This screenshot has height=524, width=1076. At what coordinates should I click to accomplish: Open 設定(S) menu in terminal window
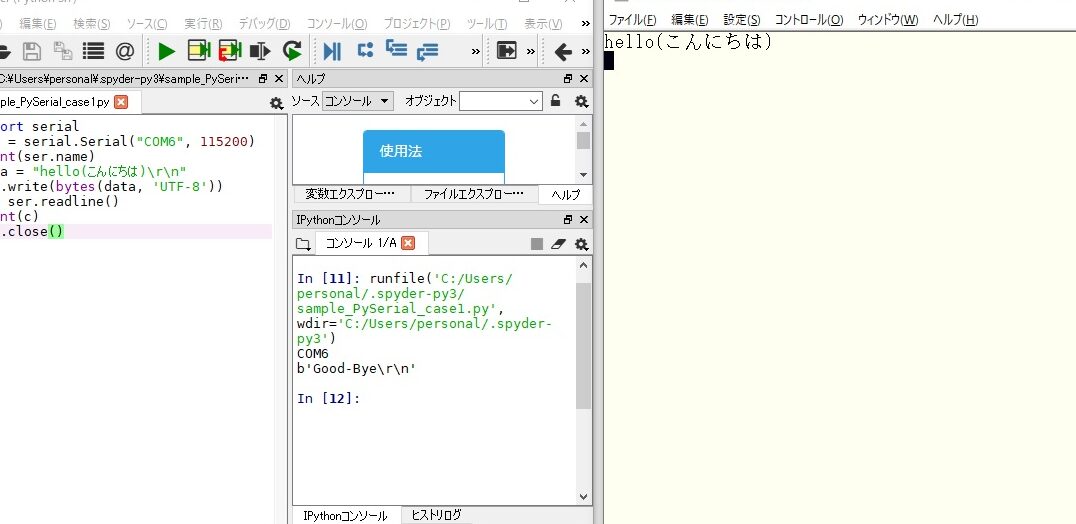click(x=741, y=19)
